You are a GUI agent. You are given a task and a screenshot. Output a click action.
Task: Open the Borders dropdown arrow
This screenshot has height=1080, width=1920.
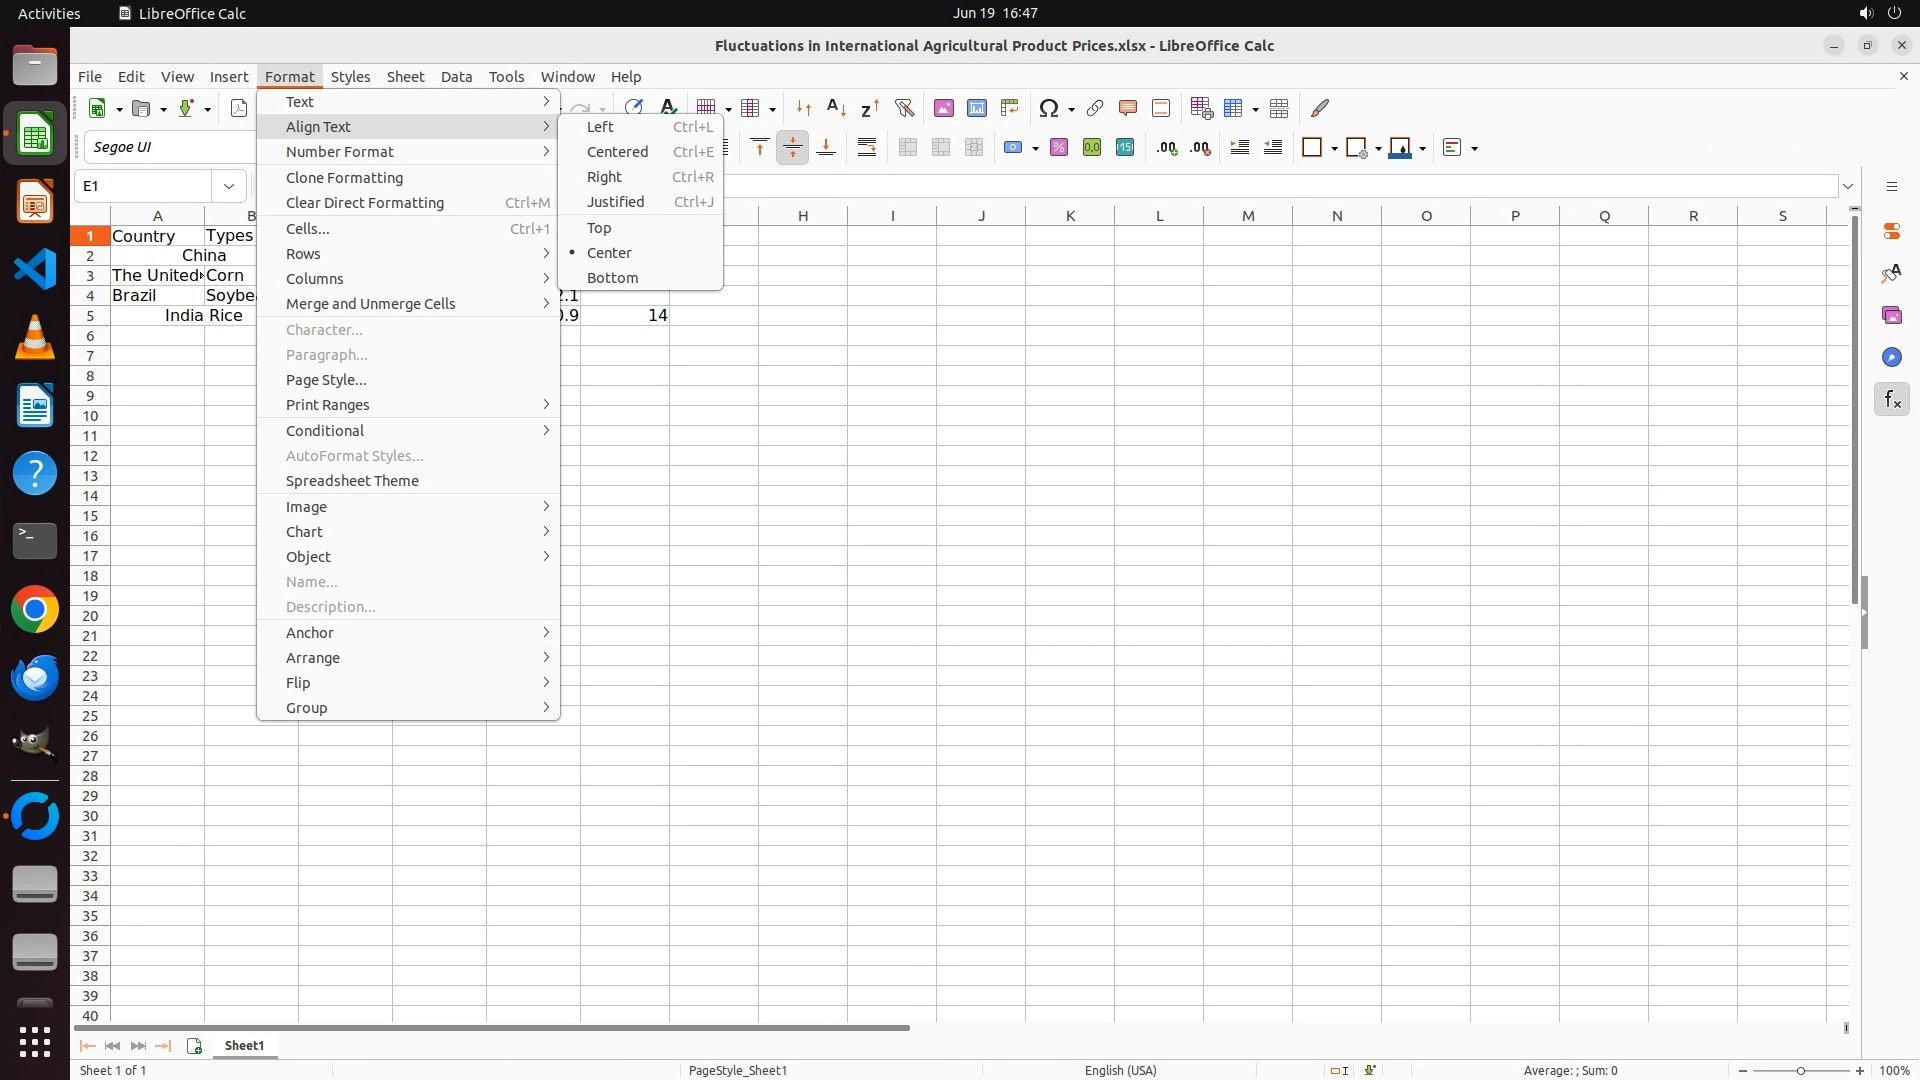1335,149
